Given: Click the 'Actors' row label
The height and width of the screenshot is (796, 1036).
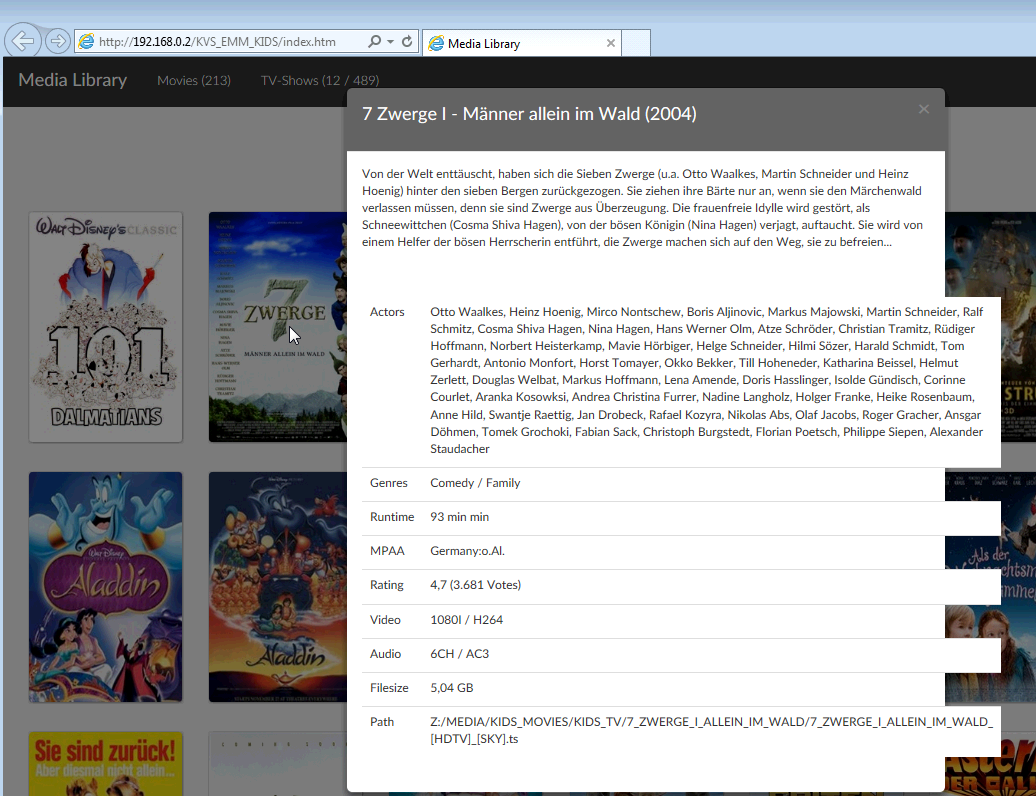Looking at the screenshot, I should tap(387, 312).
